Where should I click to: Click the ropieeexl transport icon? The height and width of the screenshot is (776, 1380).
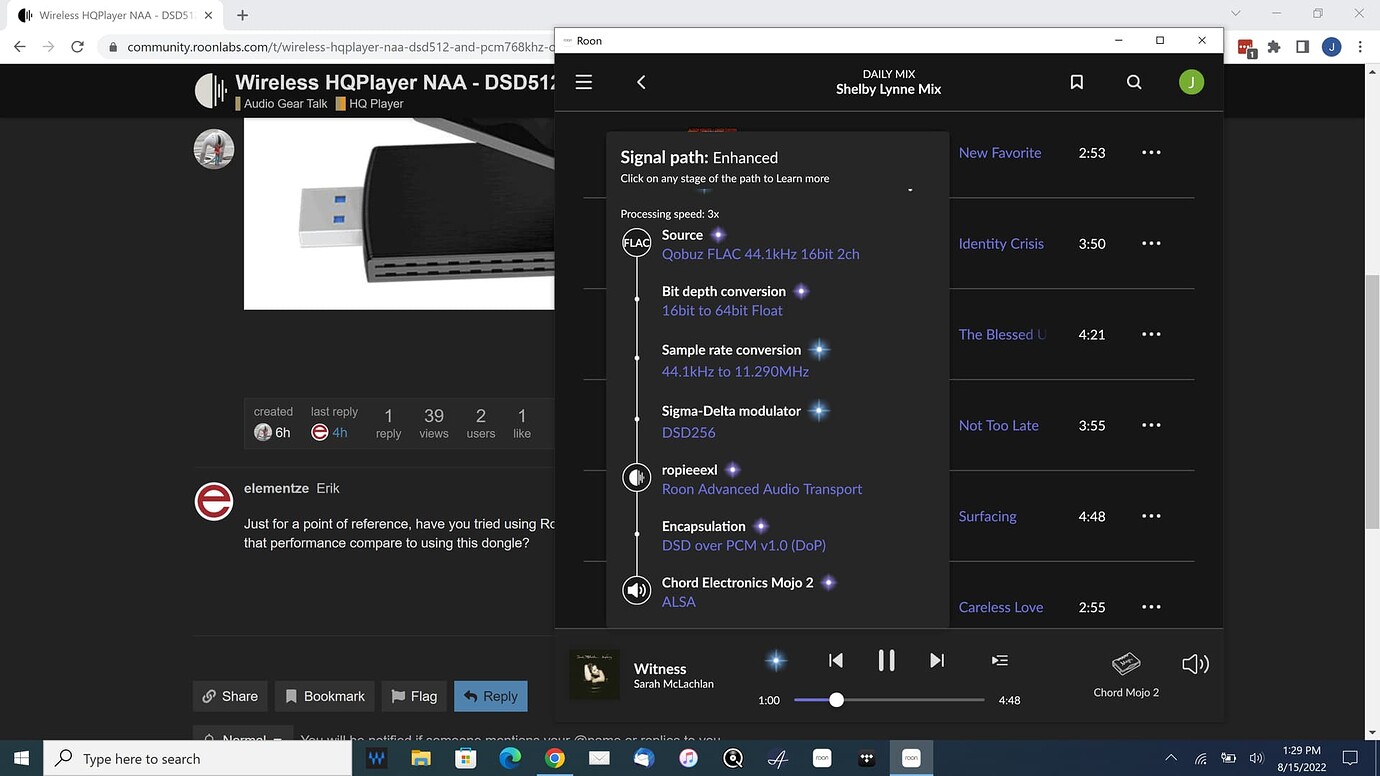point(636,478)
